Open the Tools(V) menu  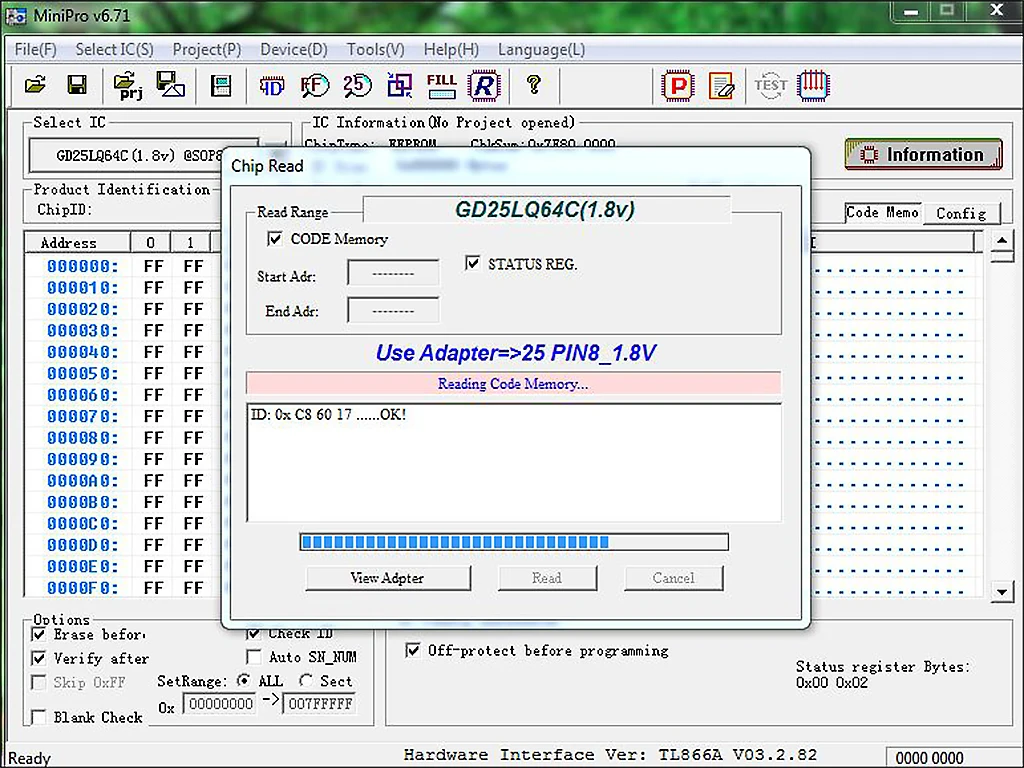tap(376, 50)
